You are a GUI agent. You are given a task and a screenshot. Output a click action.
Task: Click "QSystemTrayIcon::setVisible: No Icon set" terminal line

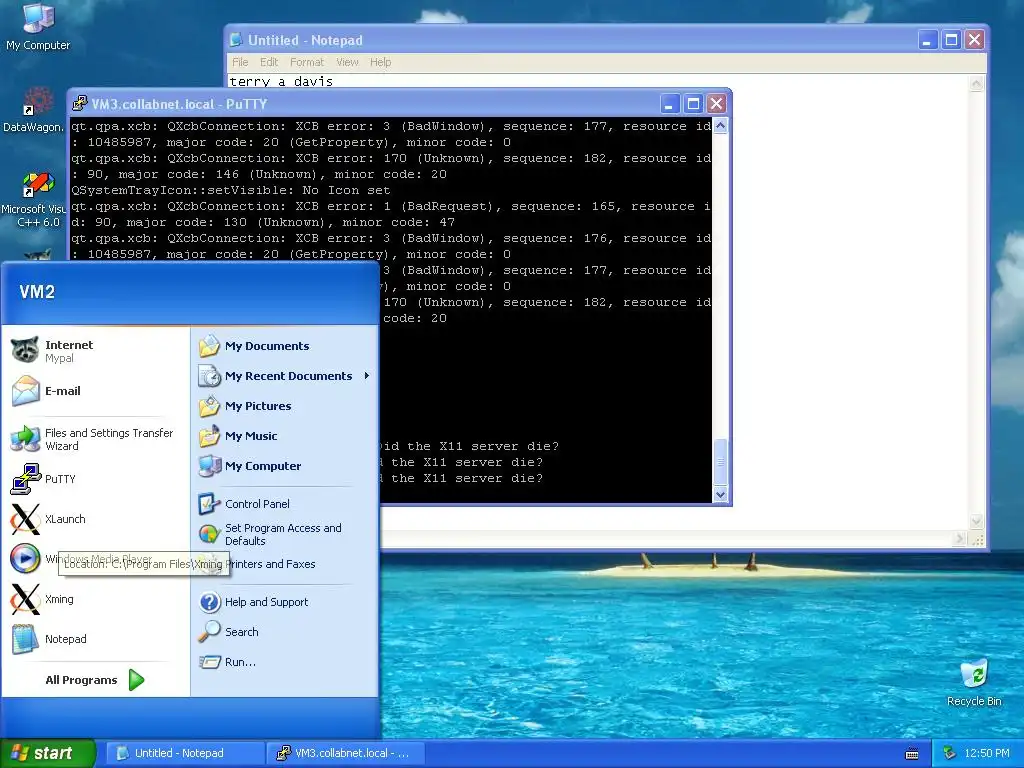pos(231,190)
